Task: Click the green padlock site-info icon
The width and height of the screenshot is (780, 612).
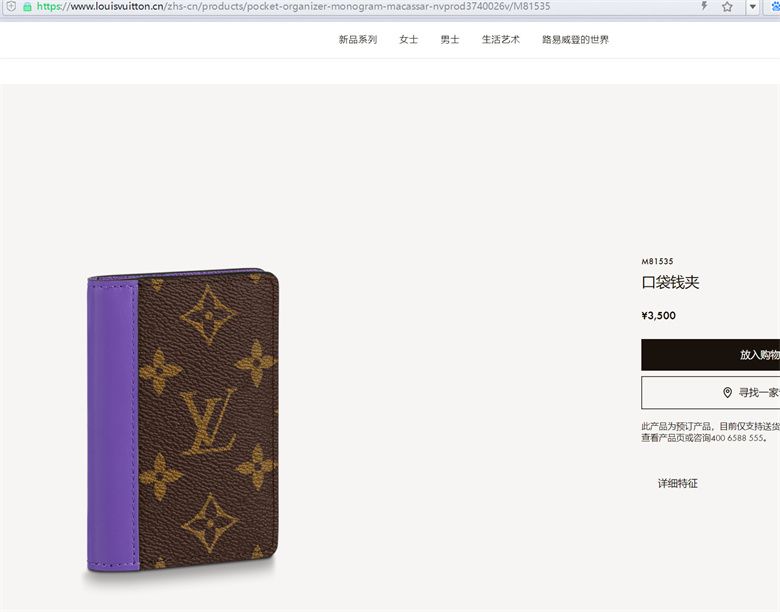Action: click(x=27, y=6)
